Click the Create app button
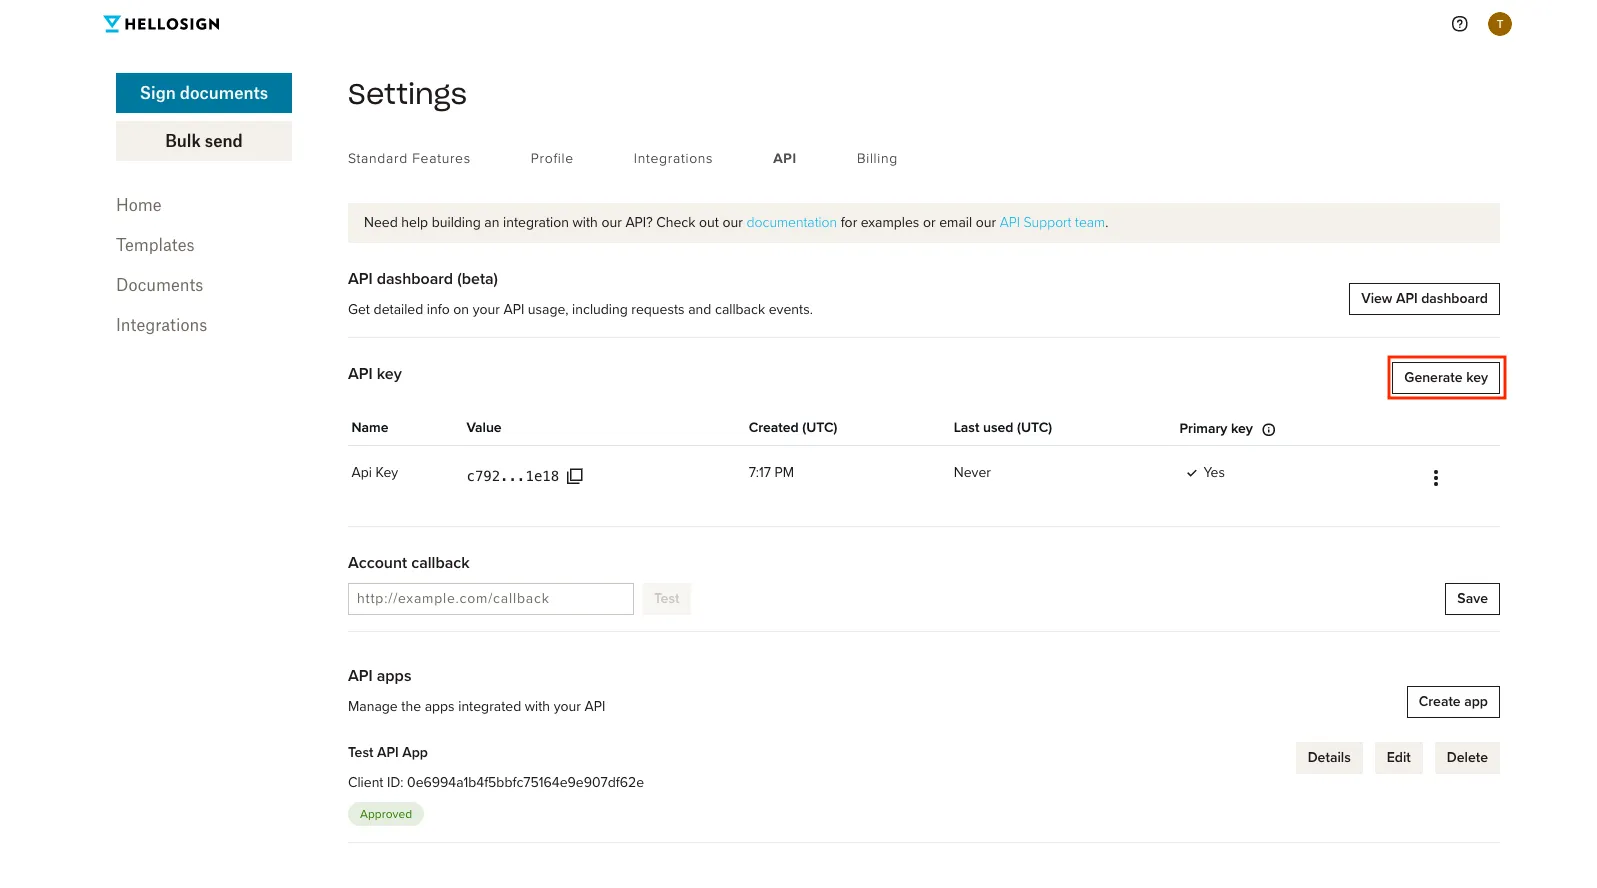The height and width of the screenshot is (888, 1597). click(x=1453, y=702)
